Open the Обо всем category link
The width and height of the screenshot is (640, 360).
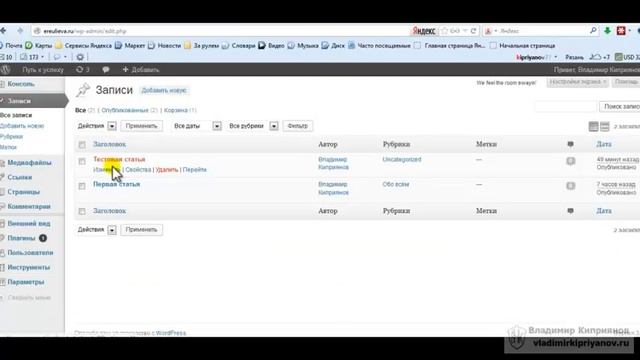click(396, 184)
